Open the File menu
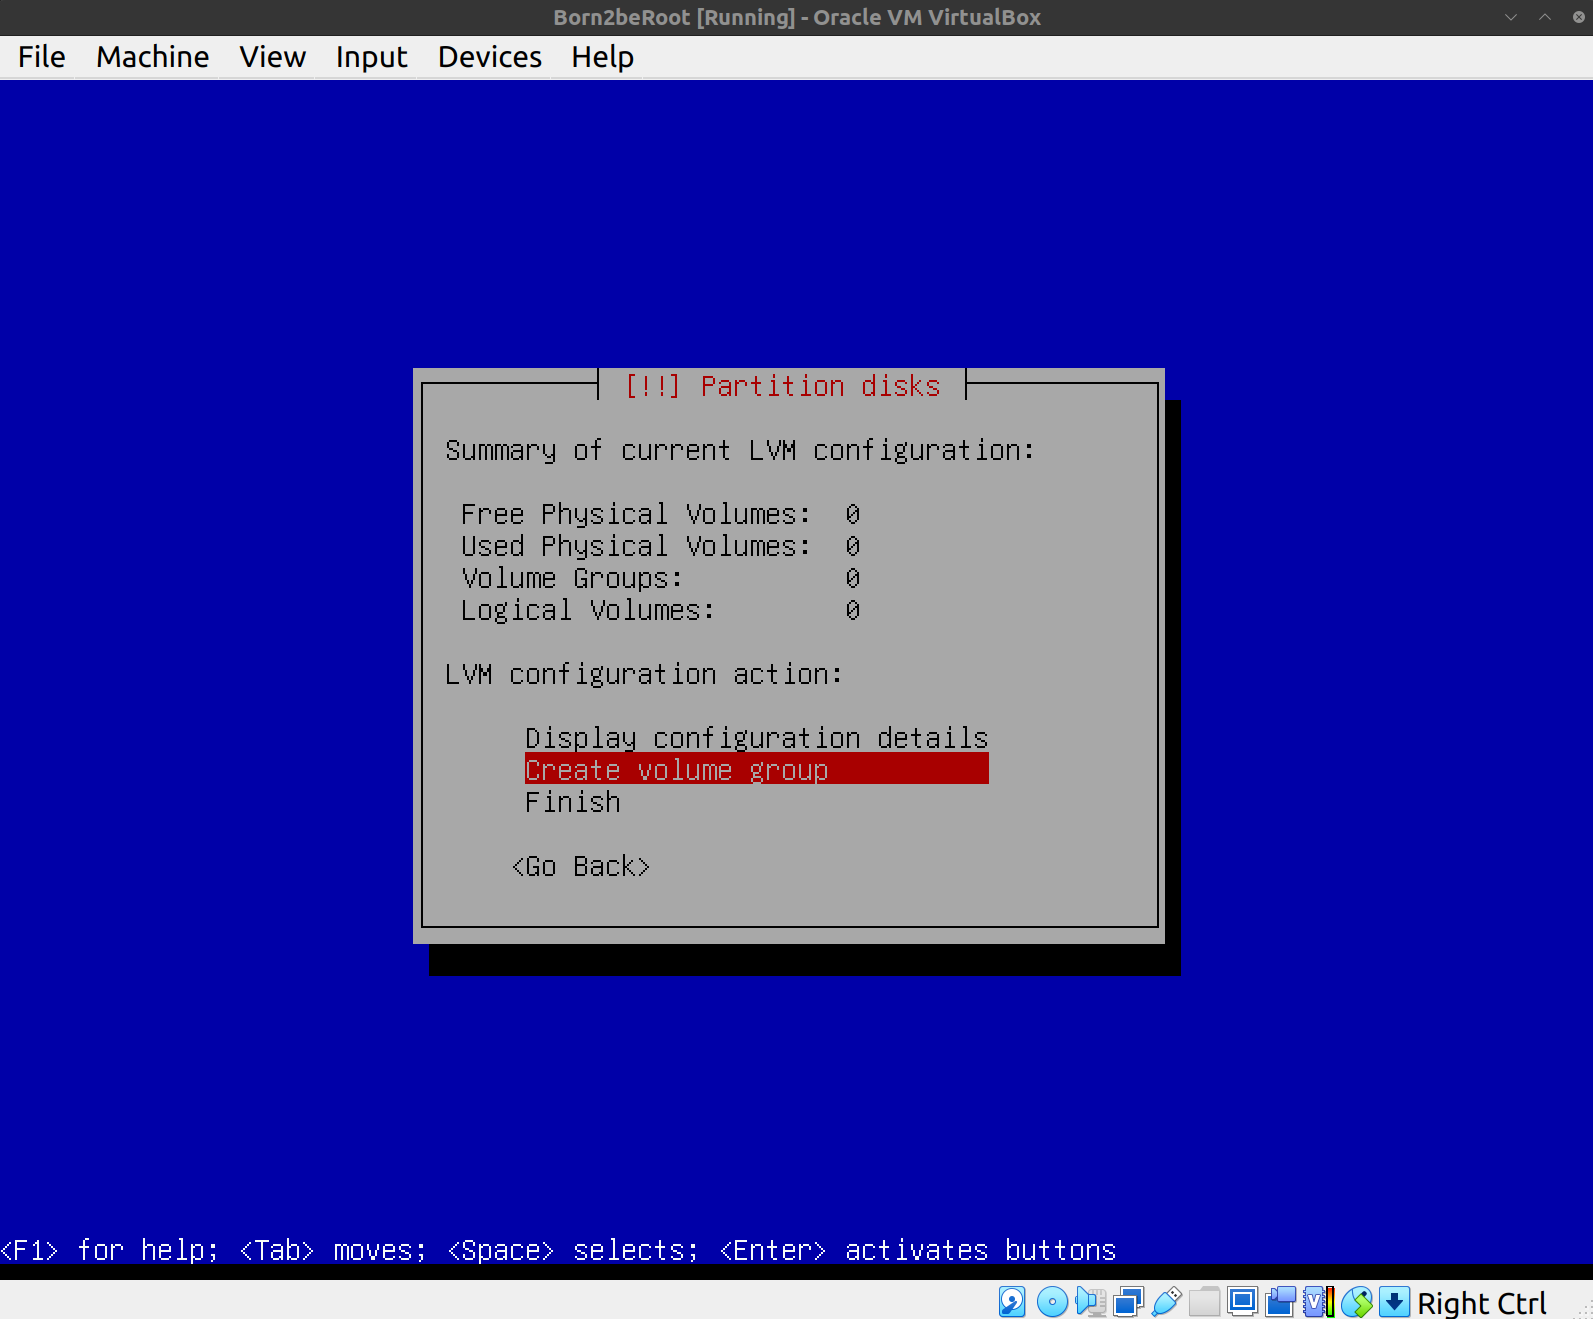Screen dimensions: 1593x1319 click(x=42, y=57)
